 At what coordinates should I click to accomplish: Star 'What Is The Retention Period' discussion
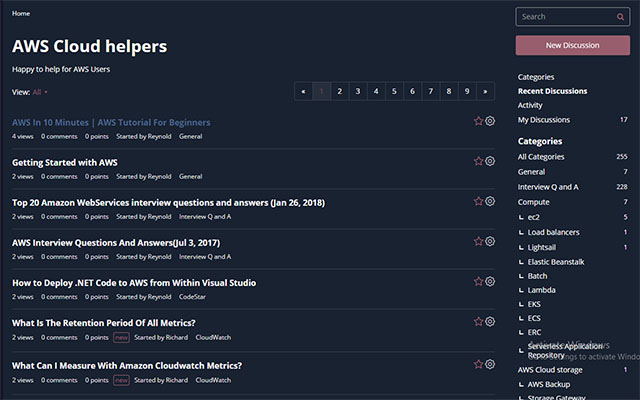coord(478,322)
